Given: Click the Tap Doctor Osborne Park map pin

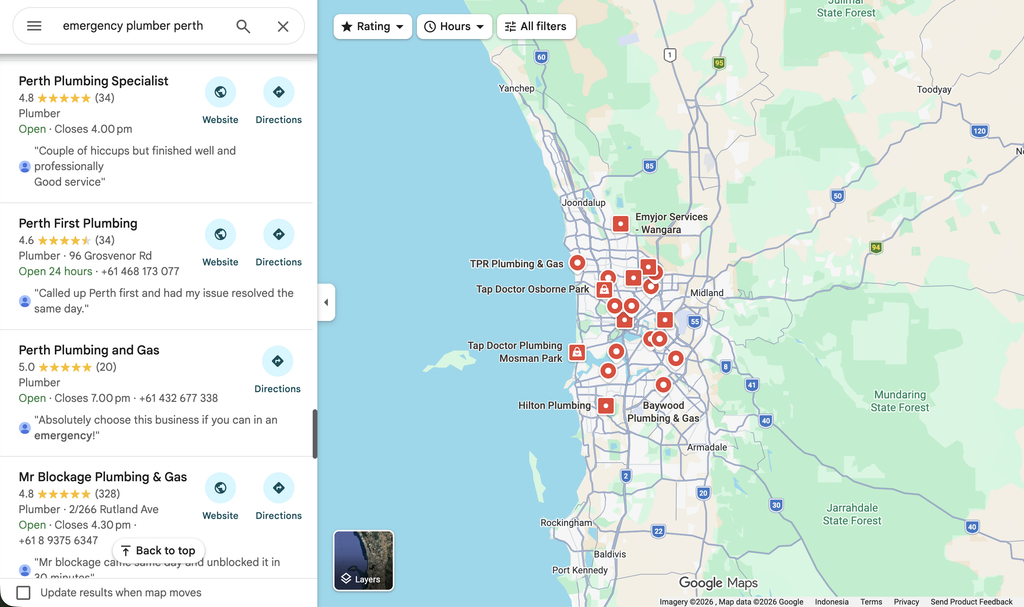Looking at the screenshot, I should [x=604, y=289].
